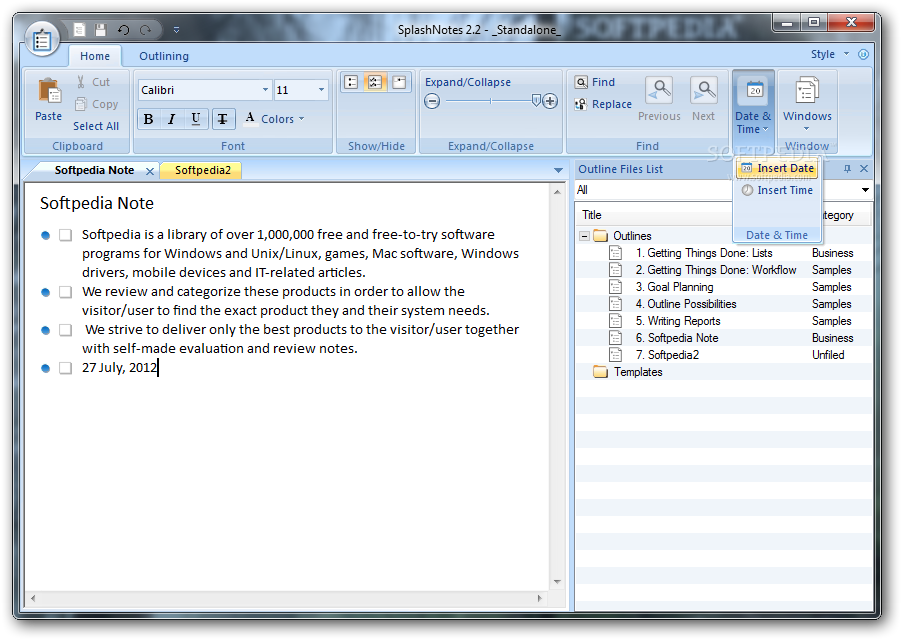Click the Redo arrow in quick access toolbar
This screenshot has height=640, width=902.
146,29
